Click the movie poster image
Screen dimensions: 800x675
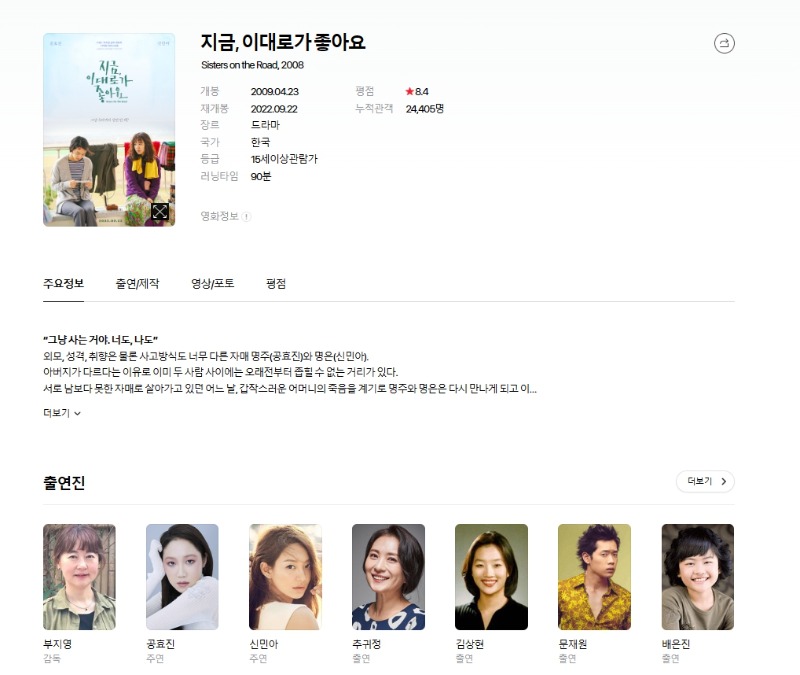[x=109, y=130]
